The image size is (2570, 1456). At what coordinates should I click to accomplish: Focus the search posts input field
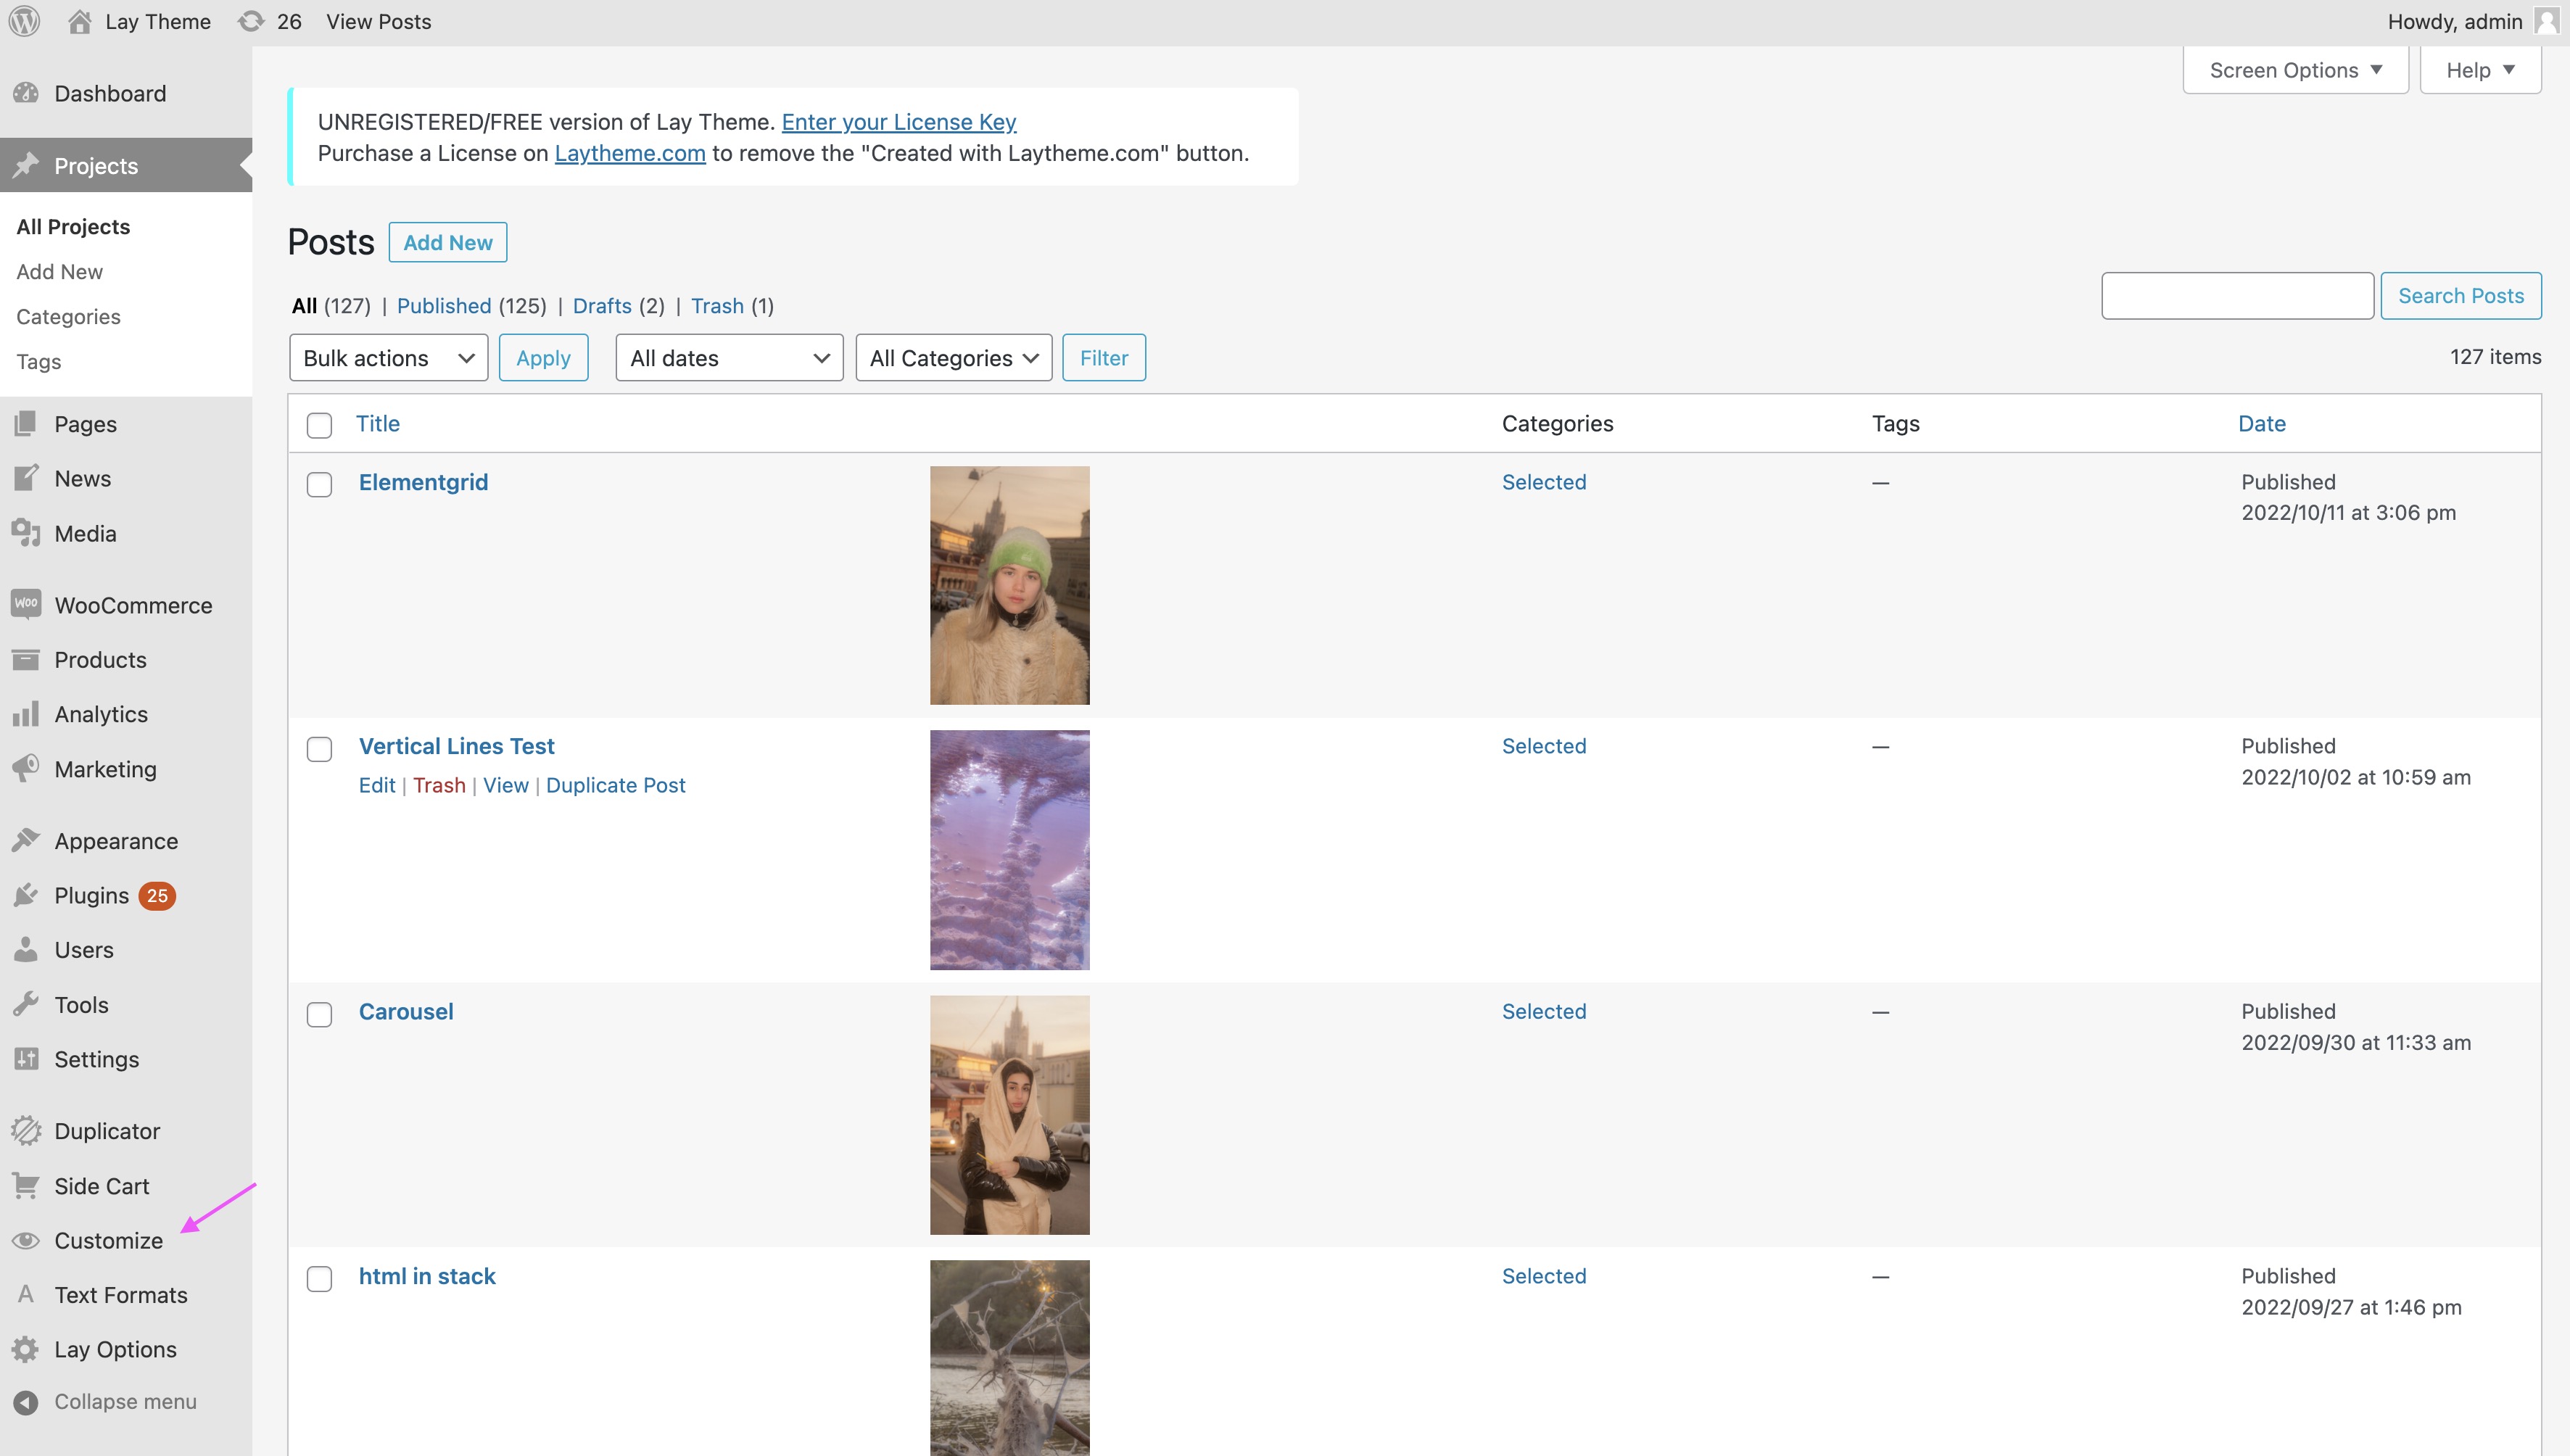pos(2237,295)
